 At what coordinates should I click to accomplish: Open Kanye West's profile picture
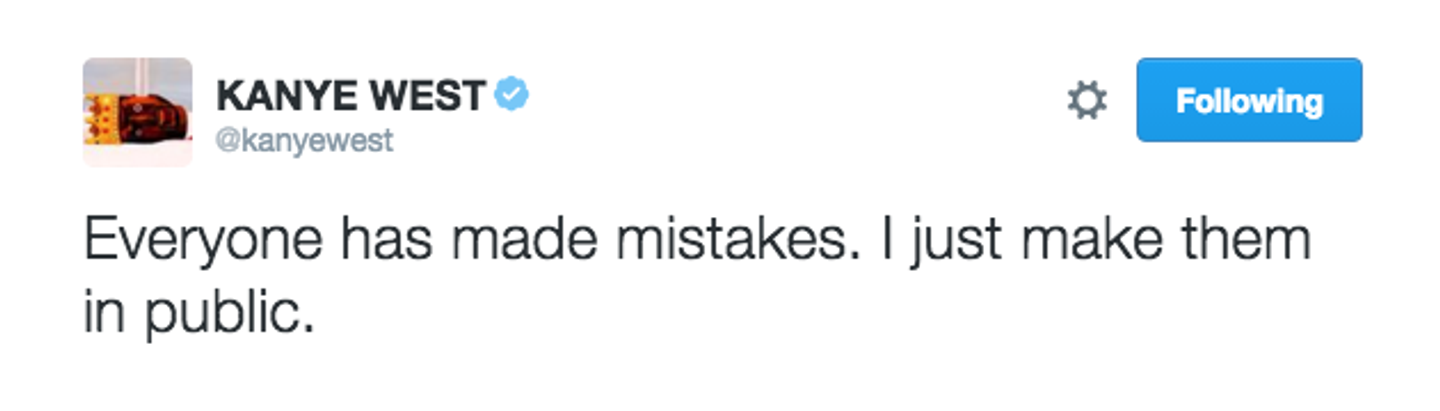tap(138, 112)
